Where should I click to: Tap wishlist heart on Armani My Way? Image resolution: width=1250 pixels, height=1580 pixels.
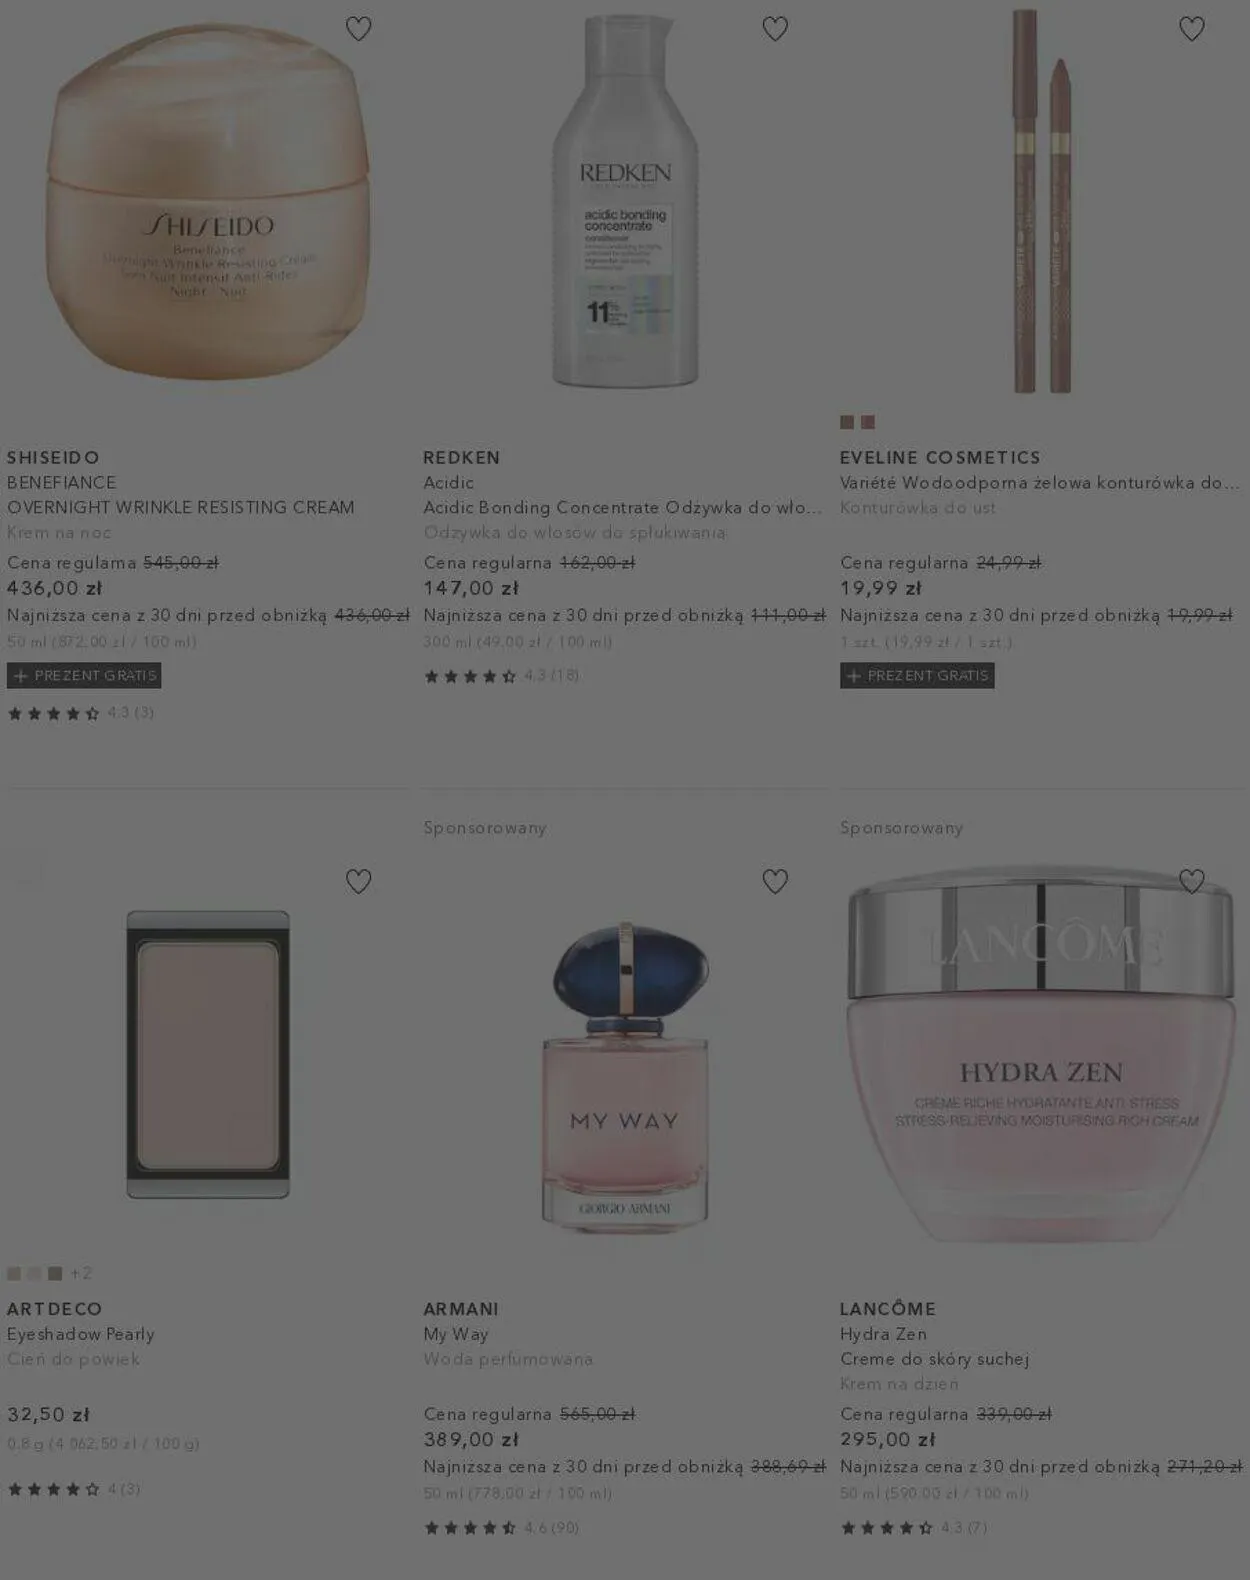[x=775, y=881]
